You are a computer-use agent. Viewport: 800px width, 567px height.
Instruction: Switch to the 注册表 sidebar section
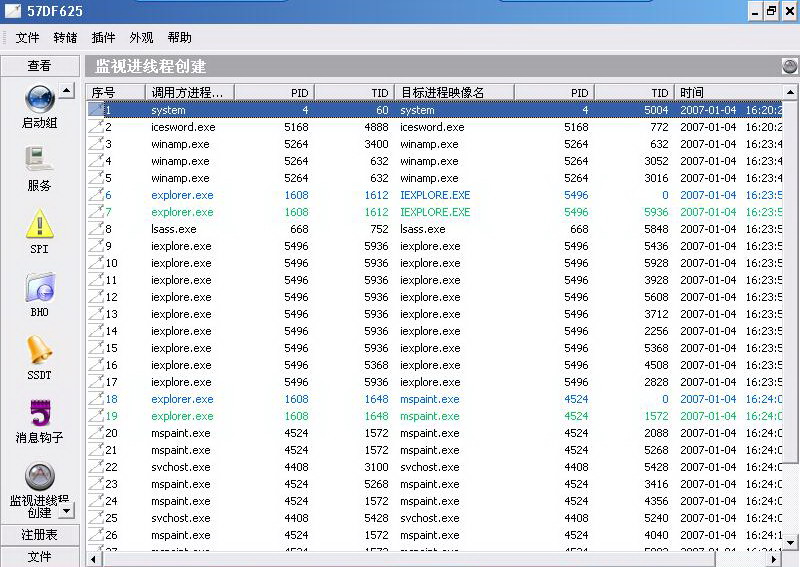point(40,534)
